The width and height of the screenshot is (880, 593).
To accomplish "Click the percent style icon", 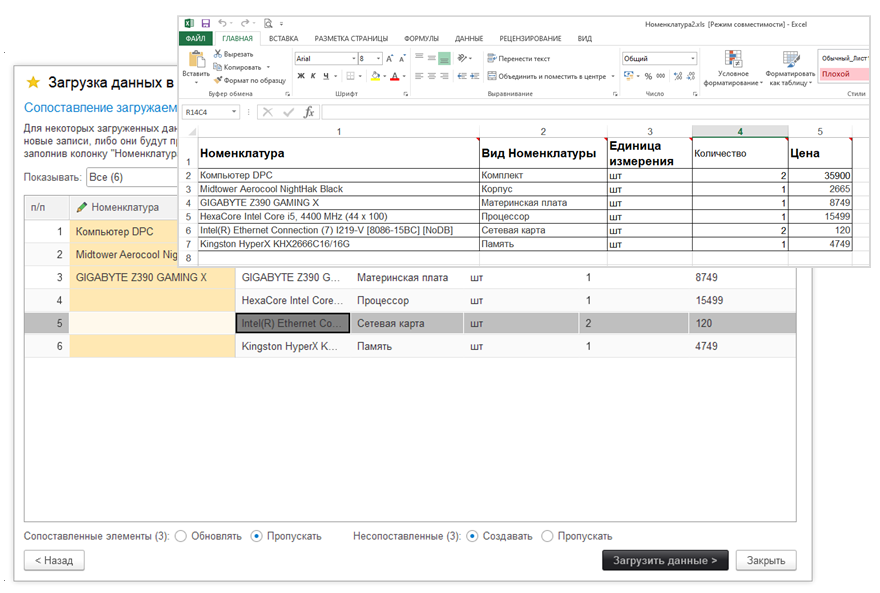I will pos(647,76).
